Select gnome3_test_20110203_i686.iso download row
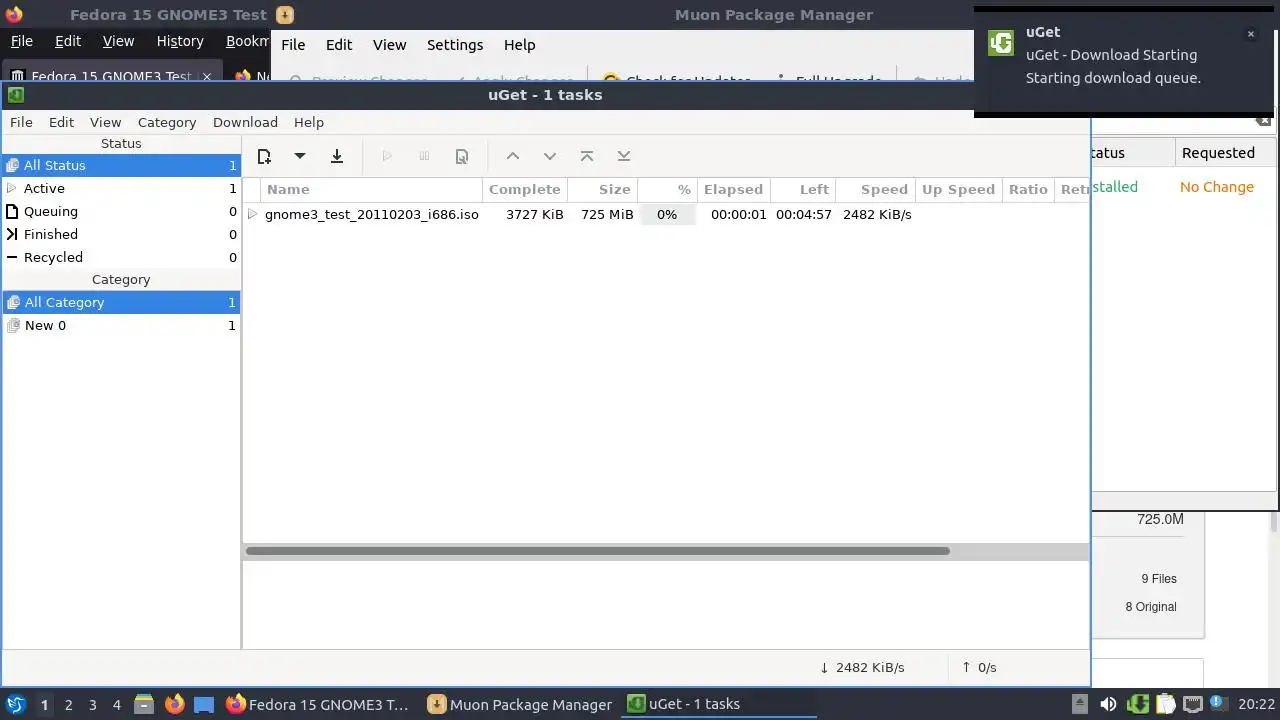The height and width of the screenshot is (720, 1280). [666, 214]
